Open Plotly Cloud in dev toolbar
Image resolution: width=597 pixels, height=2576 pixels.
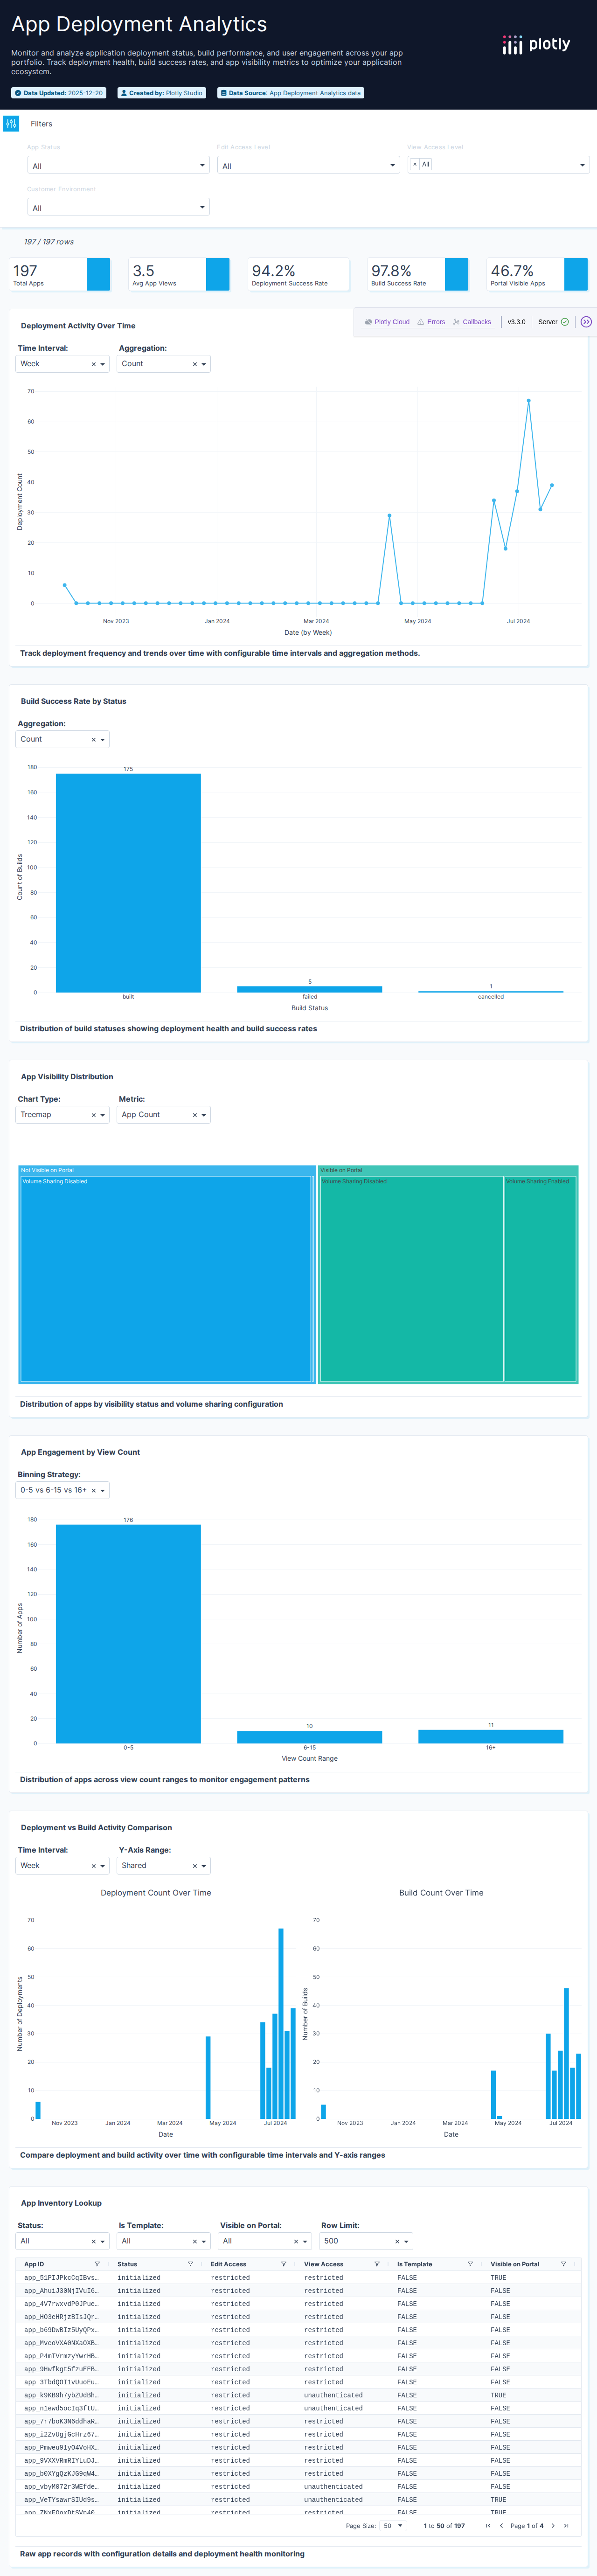(387, 322)
